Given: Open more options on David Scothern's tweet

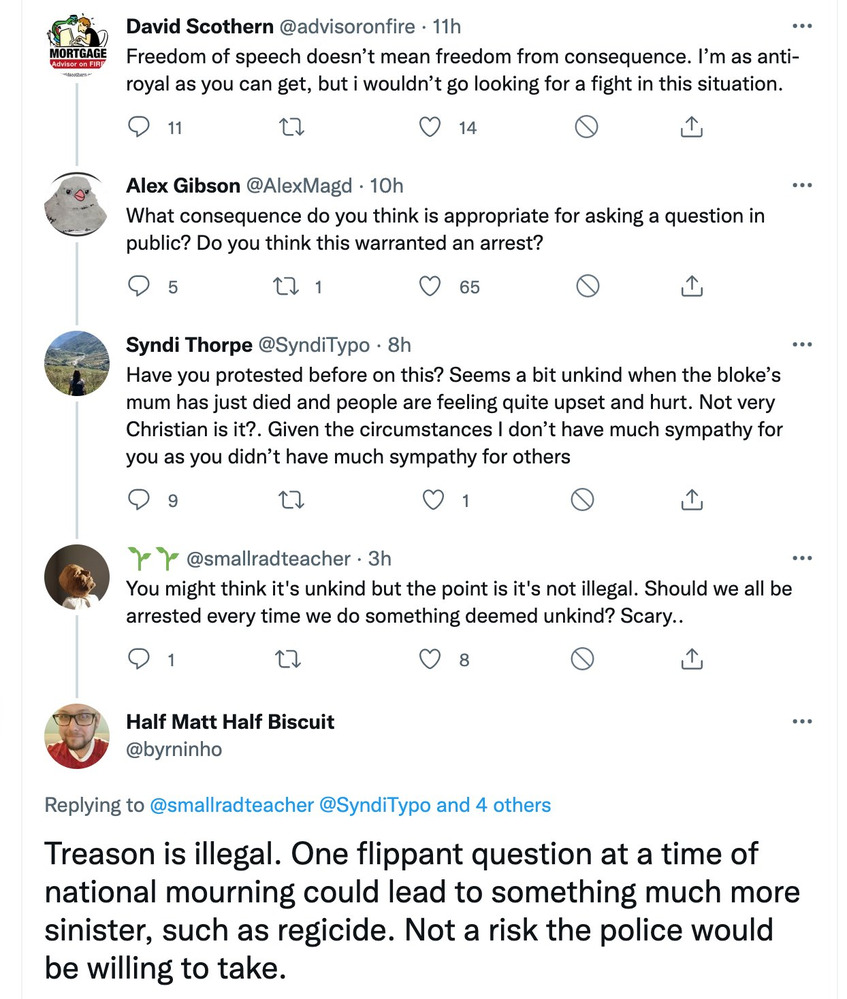Looking at the screenshot, I should [x=802, y=25].
